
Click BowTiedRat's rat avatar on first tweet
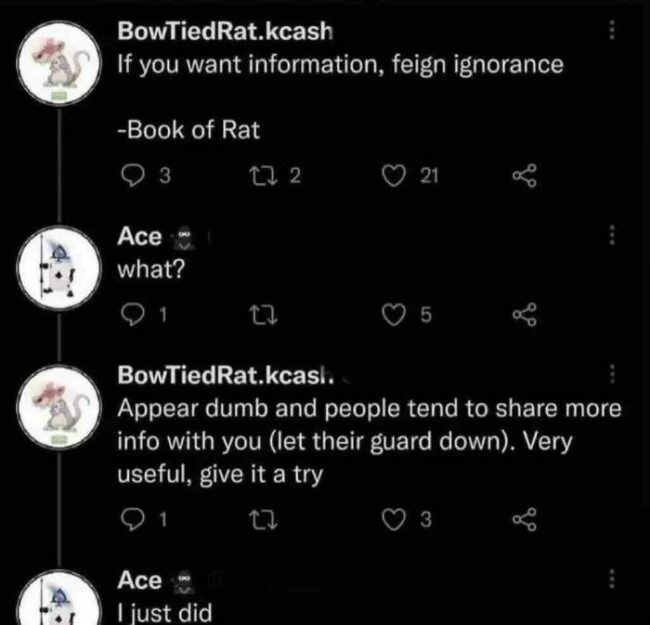point(61,62)
